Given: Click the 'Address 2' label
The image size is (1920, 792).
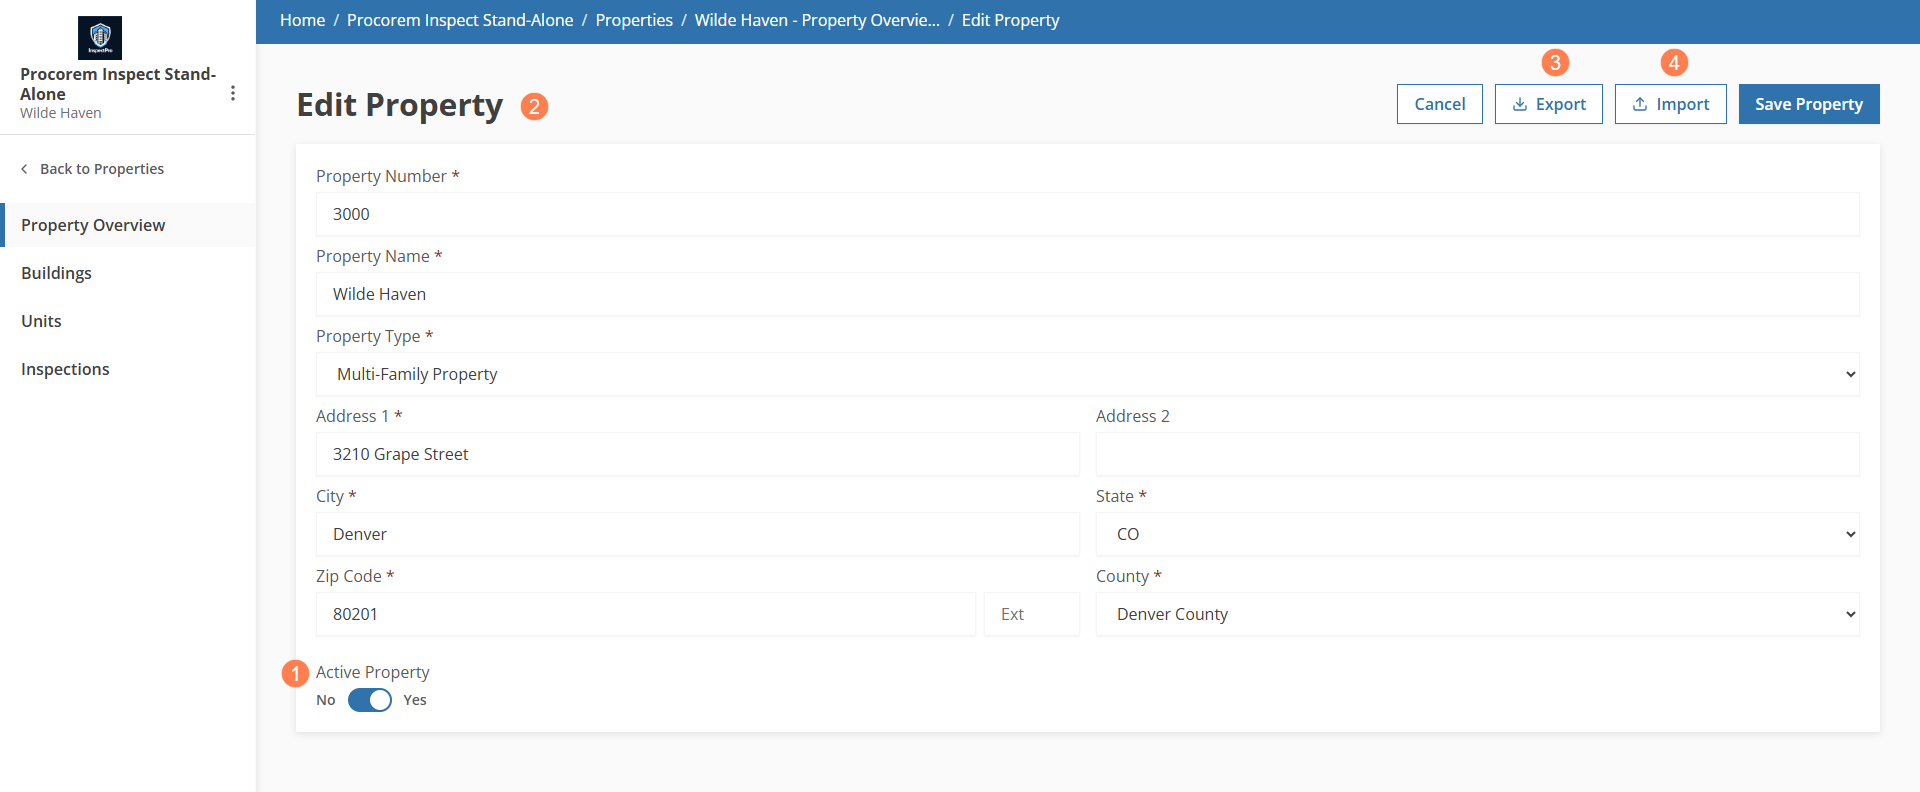Looking at the screenshot, I should pos(1133,416).
